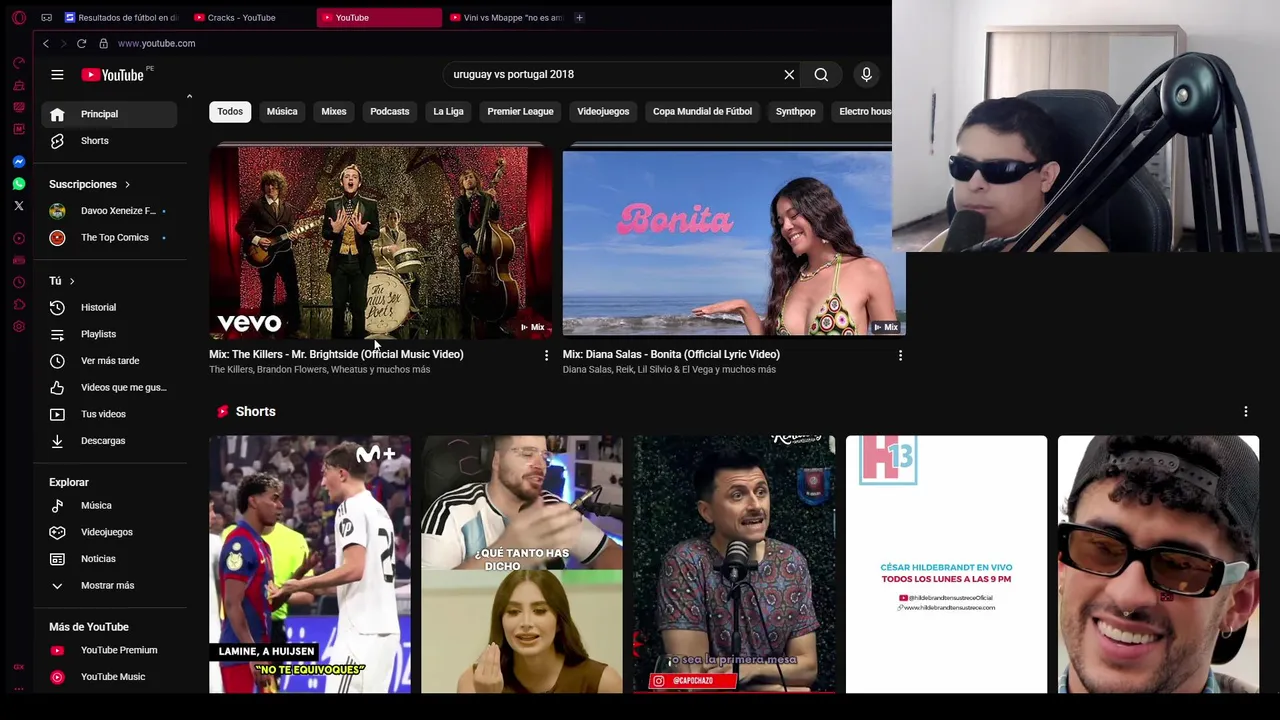Image resolution: width=1280 pixels, height=720 pixels.
Task: Open a new browser tab with plus
Action: click(x=579, y=18)
